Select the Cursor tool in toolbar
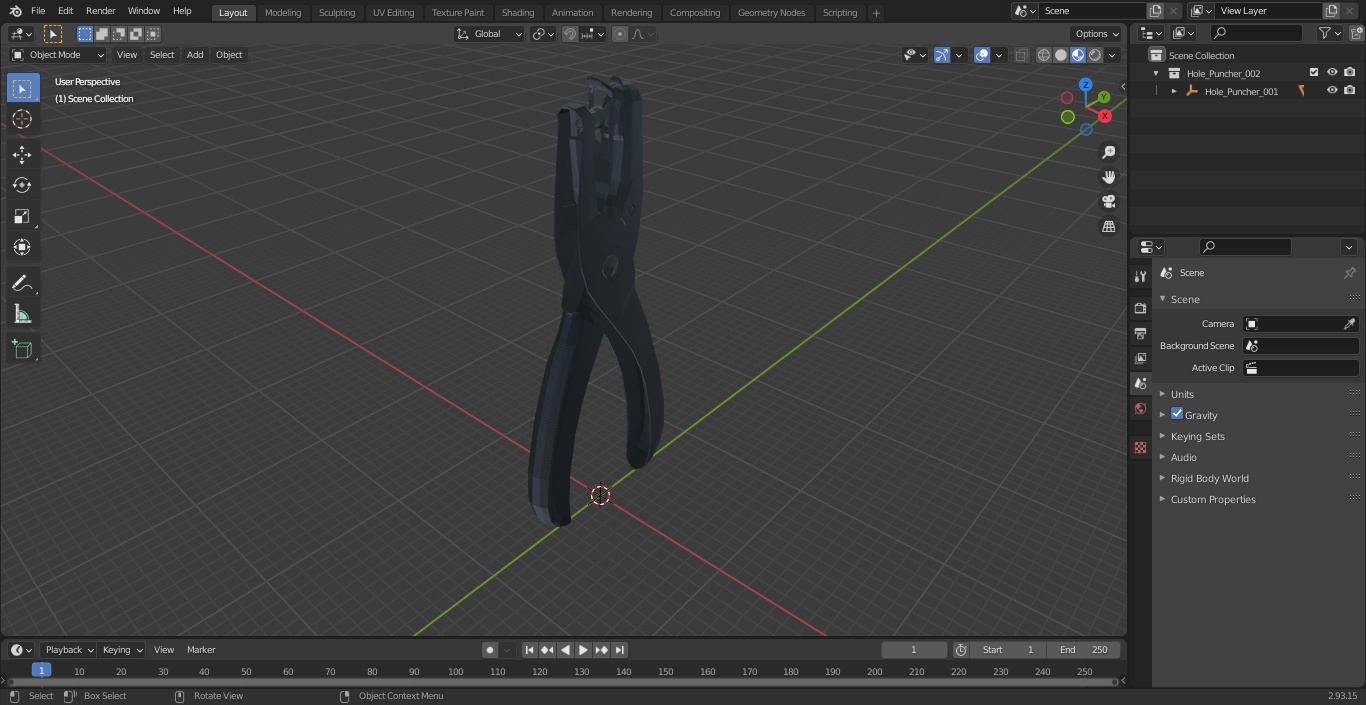Viewport: 1366px width, 705px height. click(x=22, y=119)
